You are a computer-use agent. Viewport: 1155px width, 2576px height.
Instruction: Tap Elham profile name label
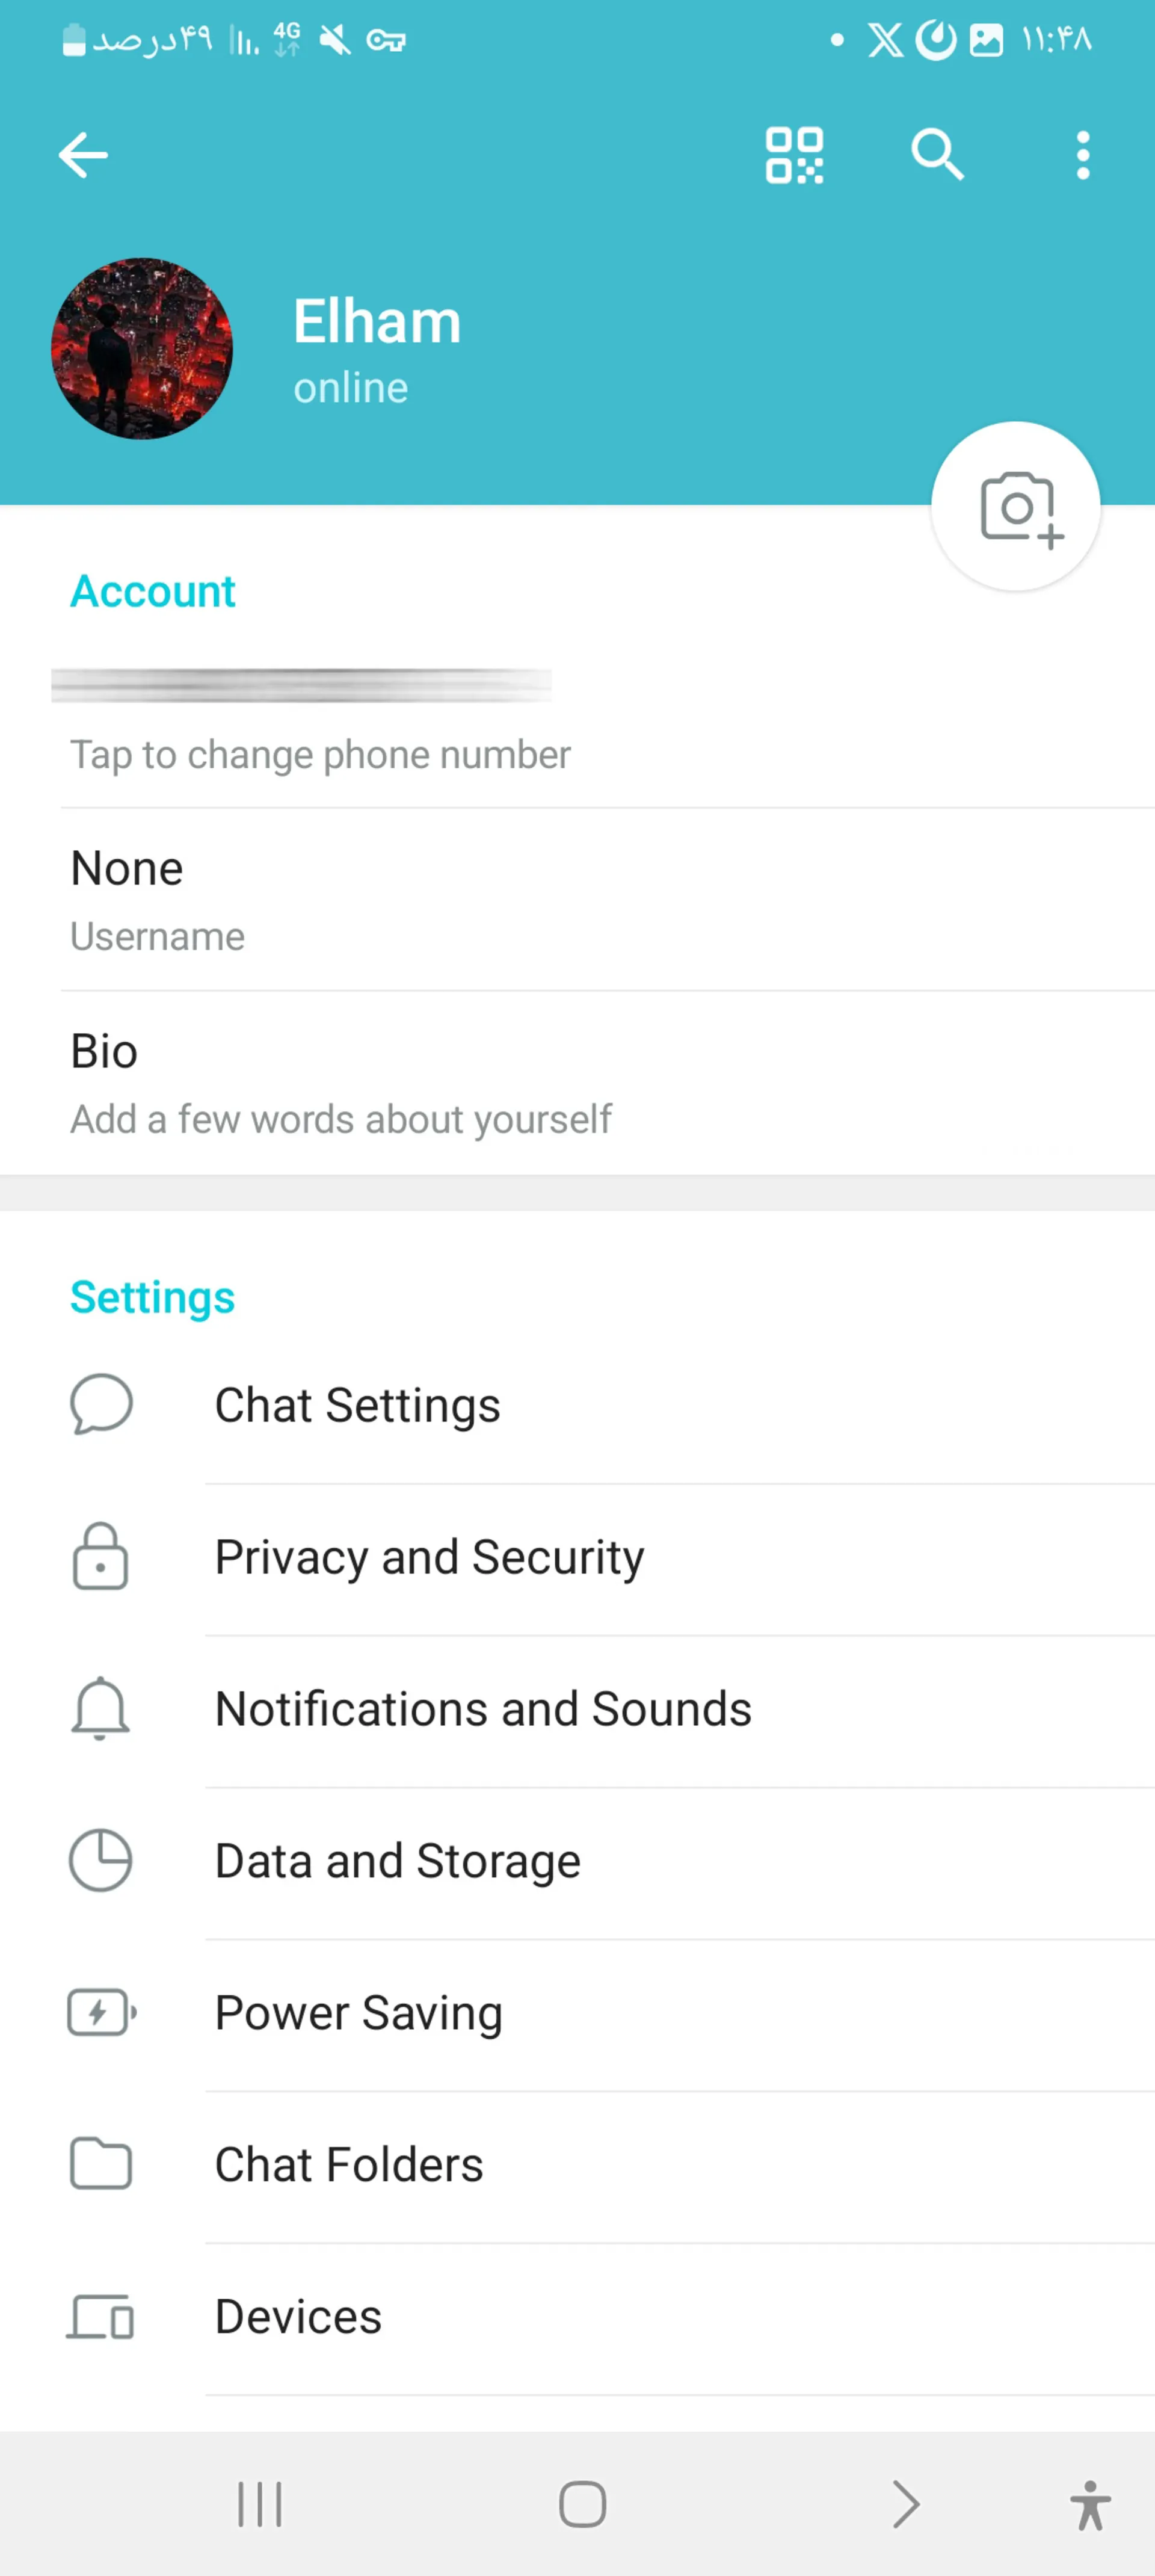pos(376,320)
